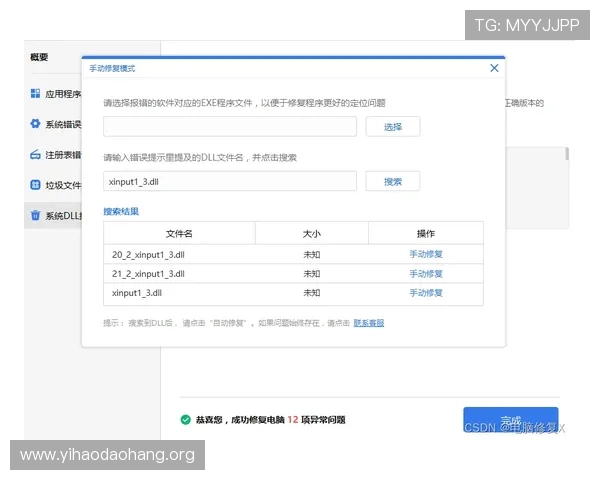This screenshot has width=600, height=480.
Task: Click the scrollbar in the background panel
Action: point(567,154)
